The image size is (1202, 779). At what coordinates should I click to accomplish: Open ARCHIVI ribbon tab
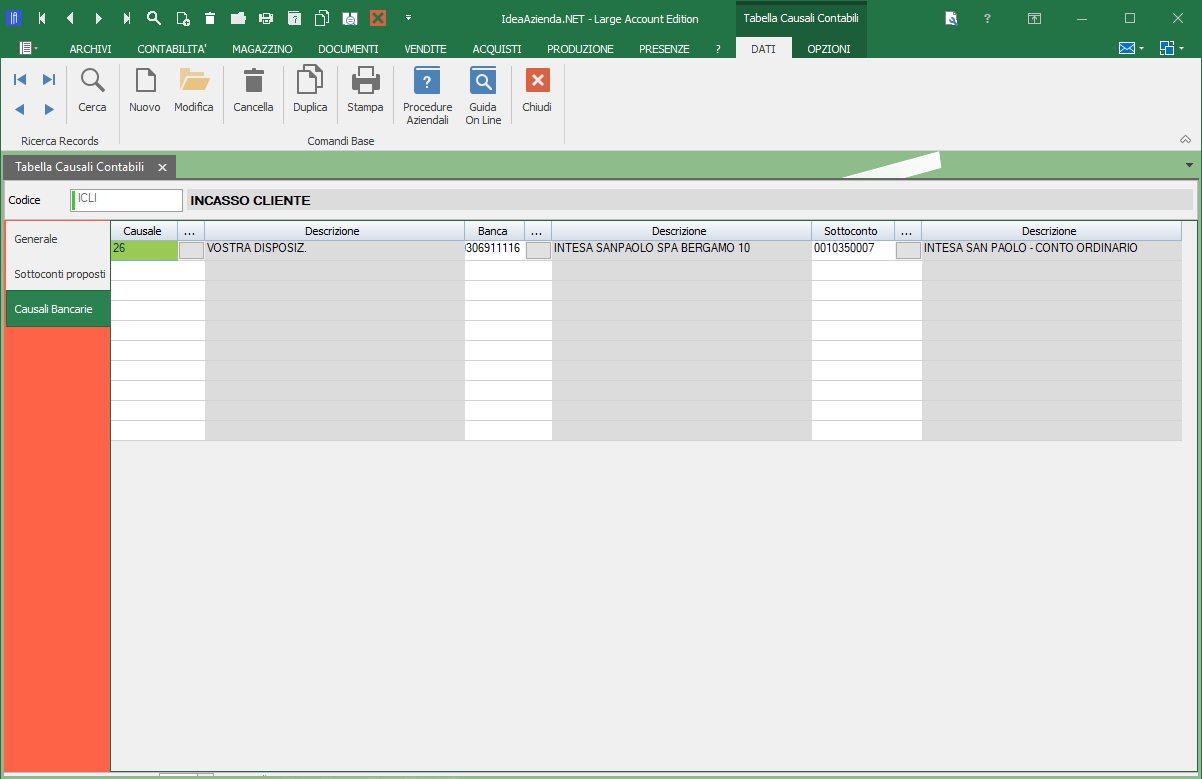click(x=90, y=49)
